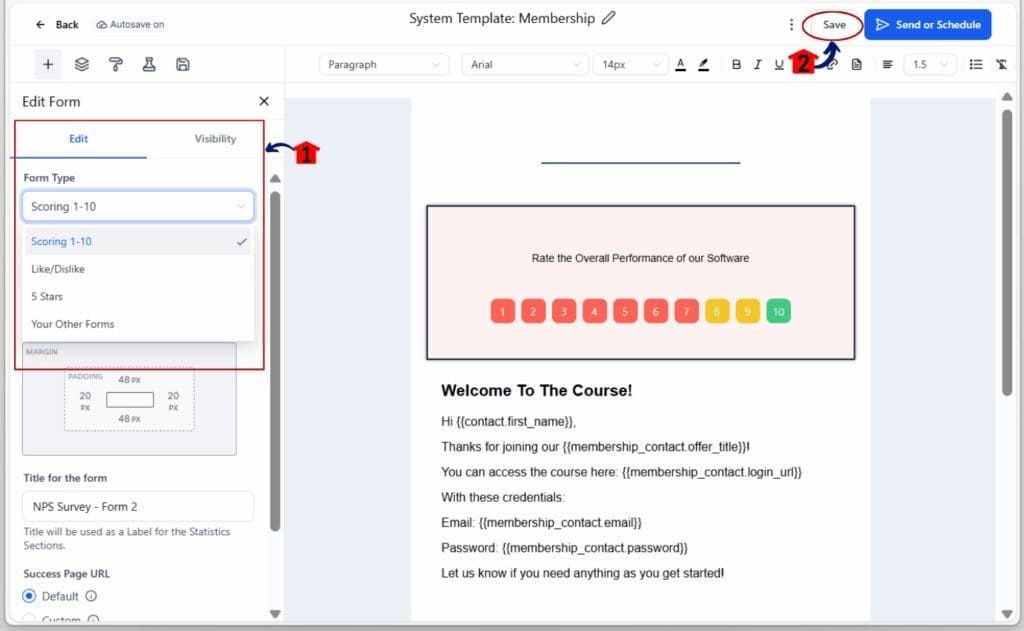This screenshot has width=1024, height=631.
Task: Click the survey heading text
Action: (x=640, y=258)
